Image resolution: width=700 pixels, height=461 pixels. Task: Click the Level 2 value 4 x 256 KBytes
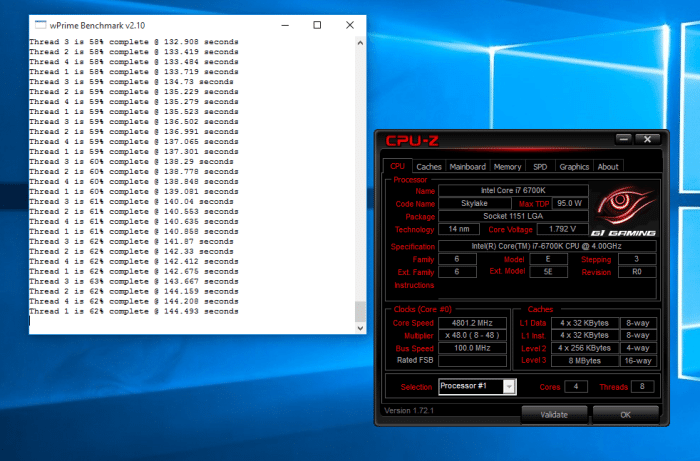(585, 348)
